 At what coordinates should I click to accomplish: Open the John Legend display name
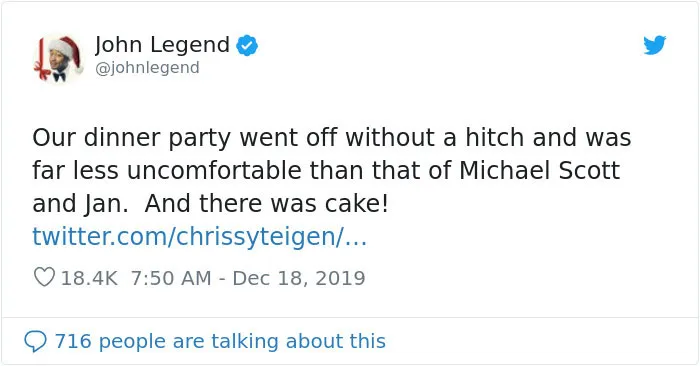(162, 45)
